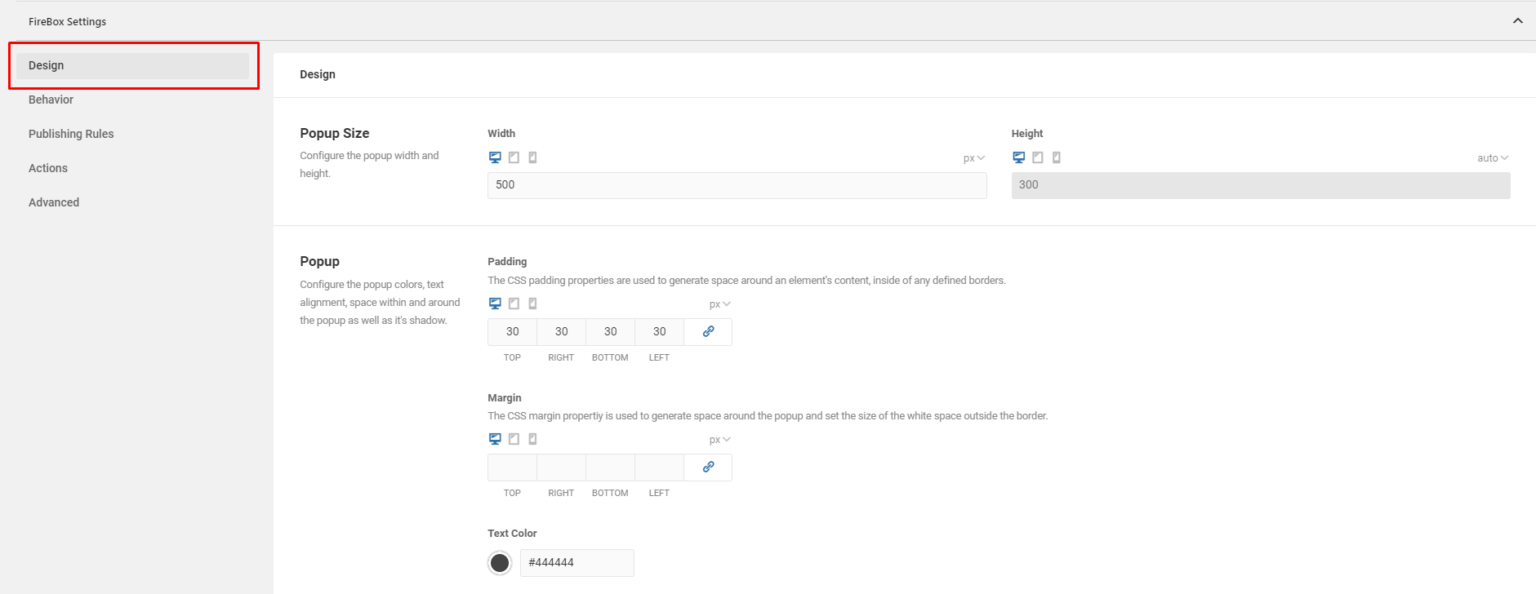Select the tablet icon for Margin settings

(513, 438)
